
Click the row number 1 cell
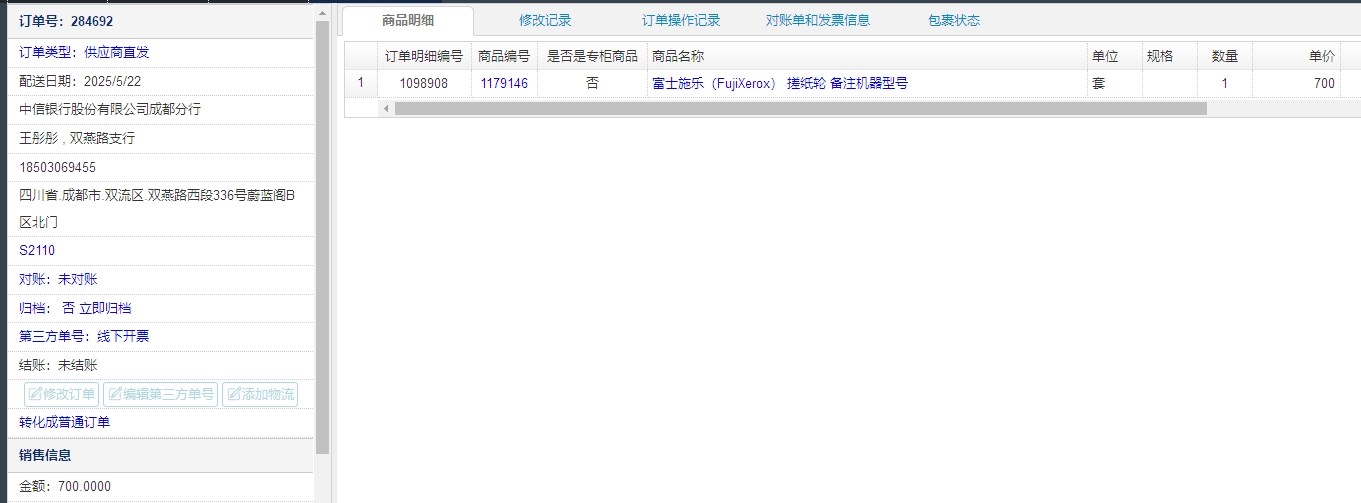pos(361,84)
